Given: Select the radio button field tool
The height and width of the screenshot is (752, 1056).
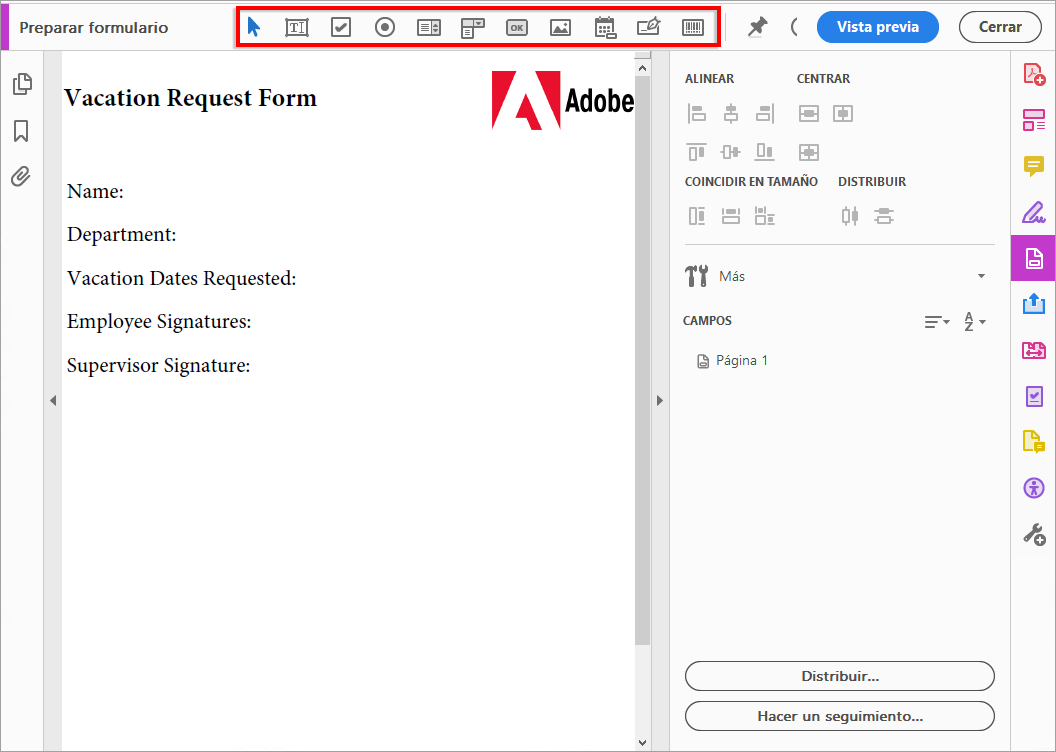Looking at the screenshot, I should pyautogui.click(x=384, y=27).
